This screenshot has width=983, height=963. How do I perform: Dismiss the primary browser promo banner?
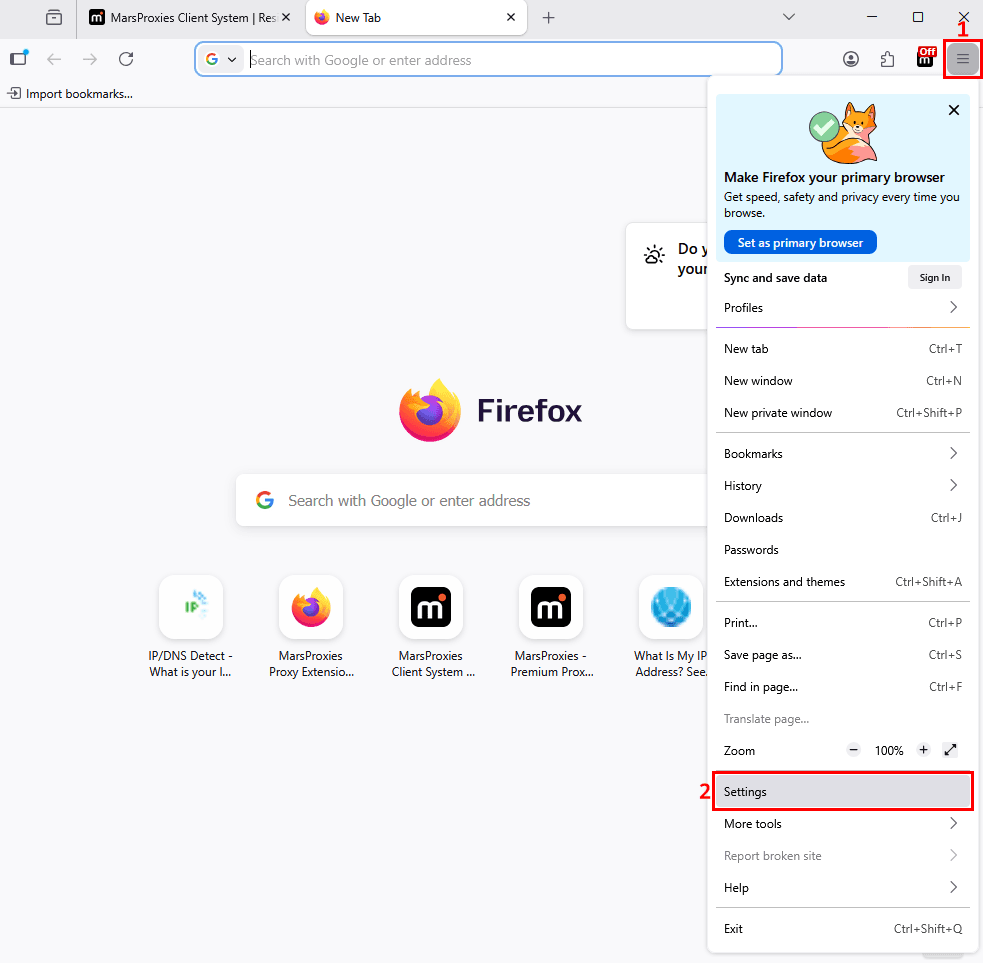click(954, 110)
